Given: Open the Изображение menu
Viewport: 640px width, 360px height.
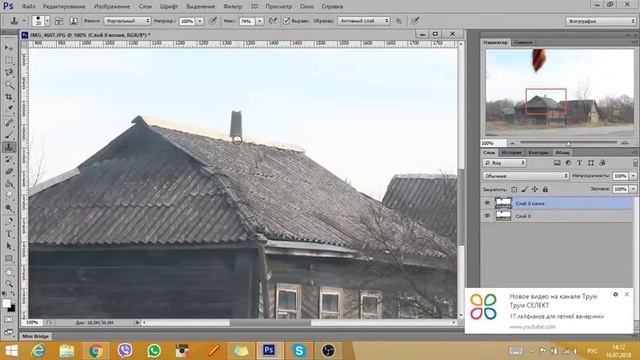Looking at the screenshot, I should coord(112,7).
